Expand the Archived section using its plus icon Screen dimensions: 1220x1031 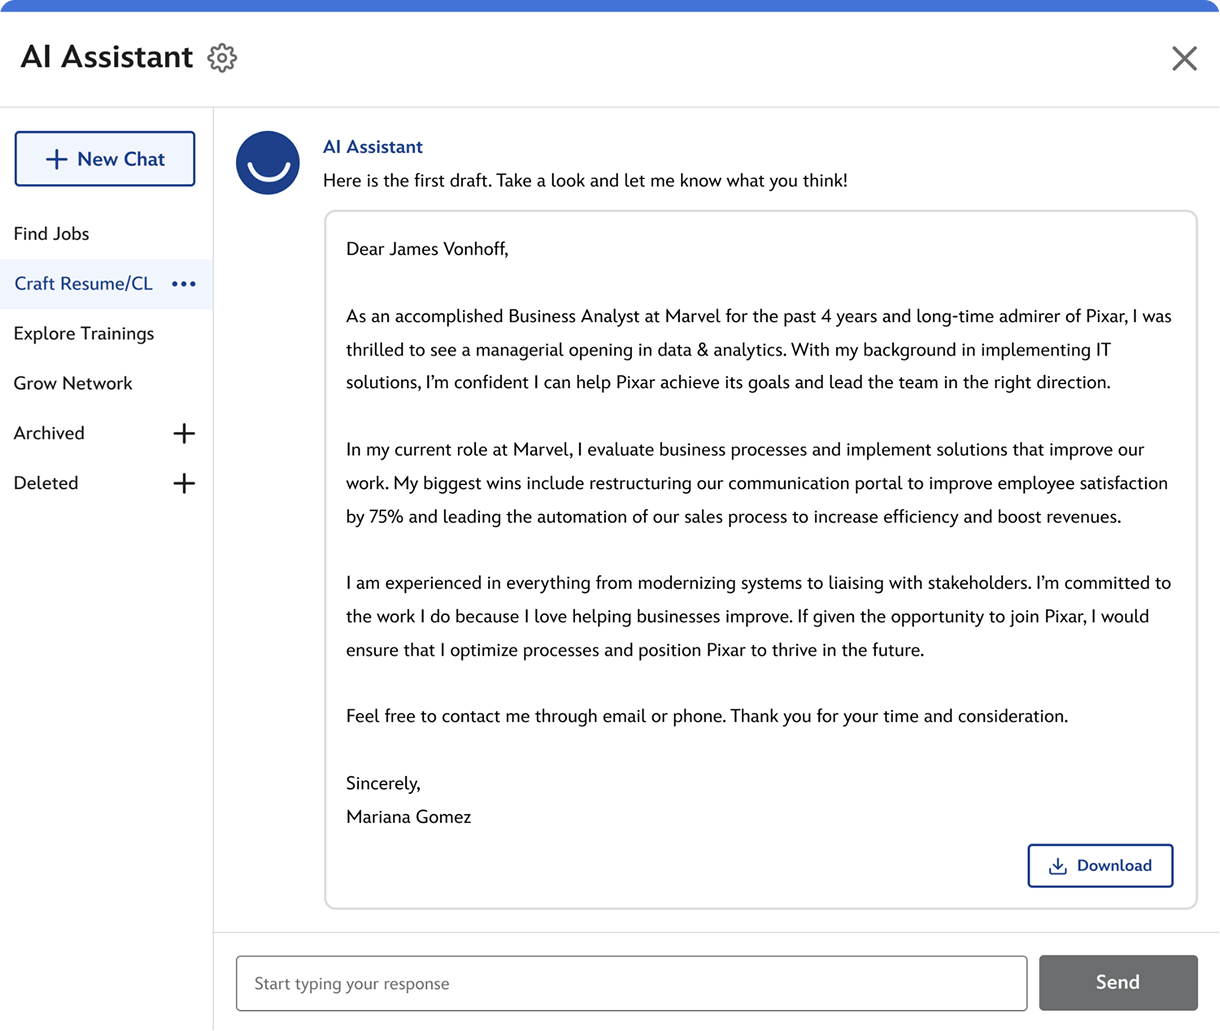click(184, 433)
